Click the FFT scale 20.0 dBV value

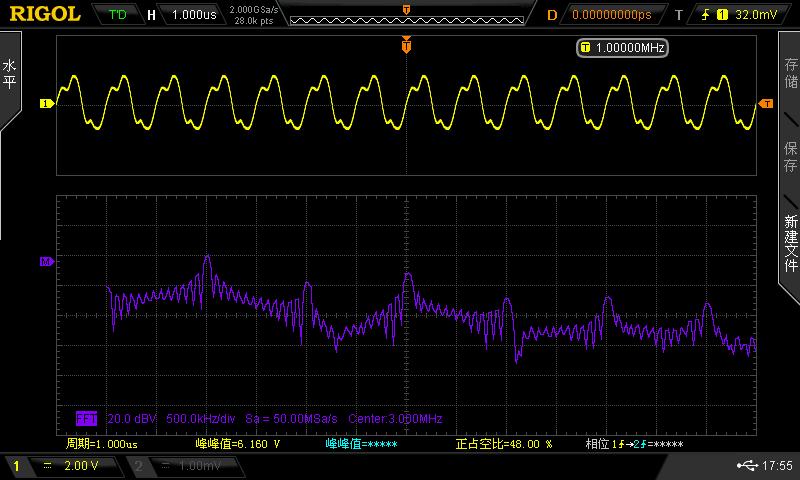[x=132, y=419]
